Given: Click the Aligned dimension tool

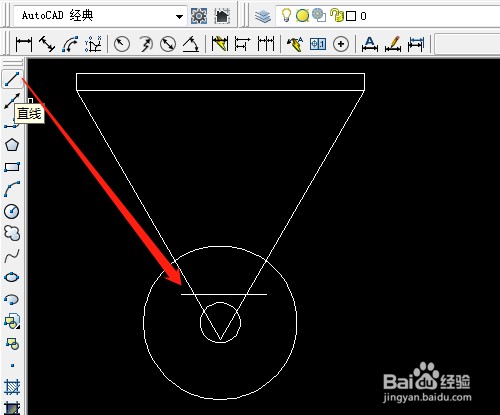Looking at the screenshot, I should 47,44.
